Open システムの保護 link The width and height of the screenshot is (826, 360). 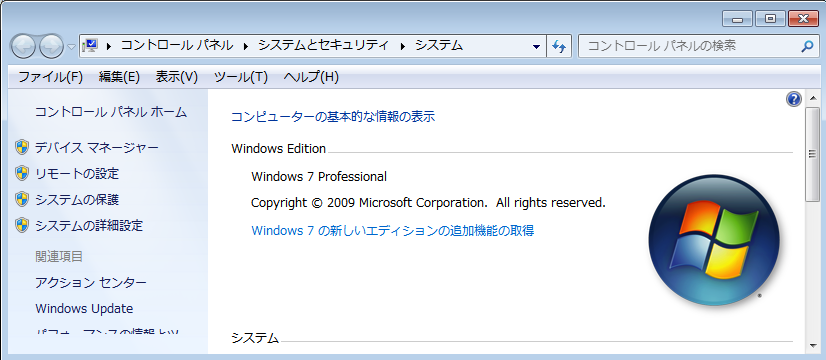77,200
